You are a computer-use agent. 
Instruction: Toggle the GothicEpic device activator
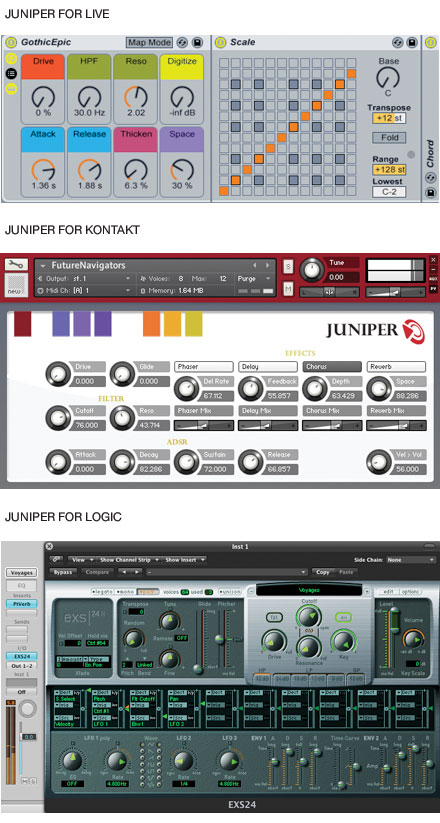(11, 42)
